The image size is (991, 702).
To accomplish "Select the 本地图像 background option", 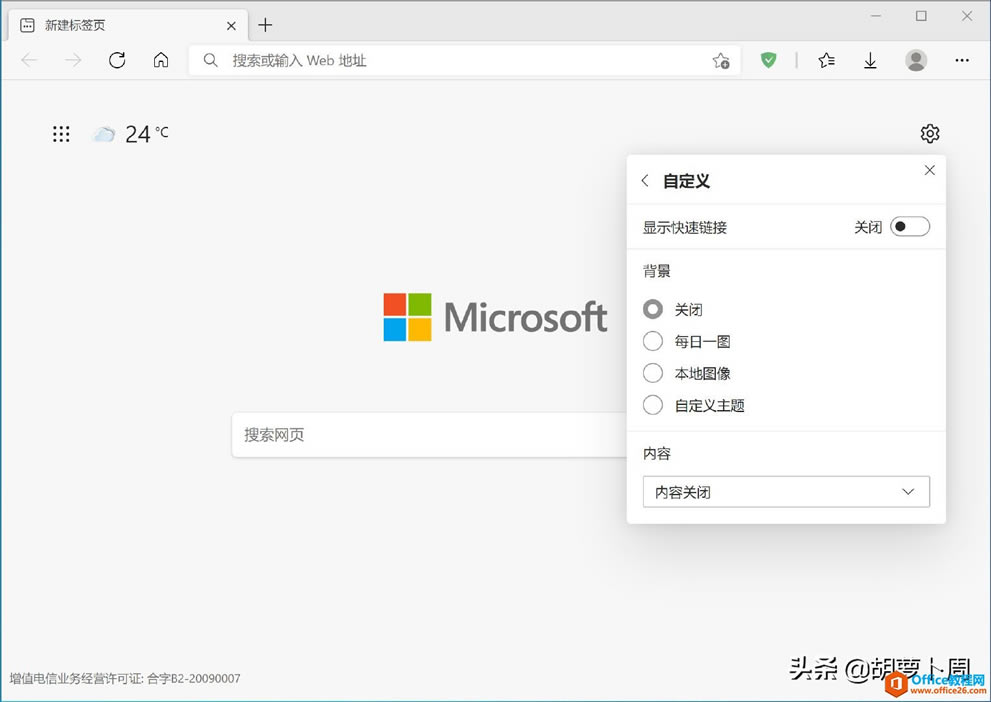I will pyautogui.click(x=653, y=373).
